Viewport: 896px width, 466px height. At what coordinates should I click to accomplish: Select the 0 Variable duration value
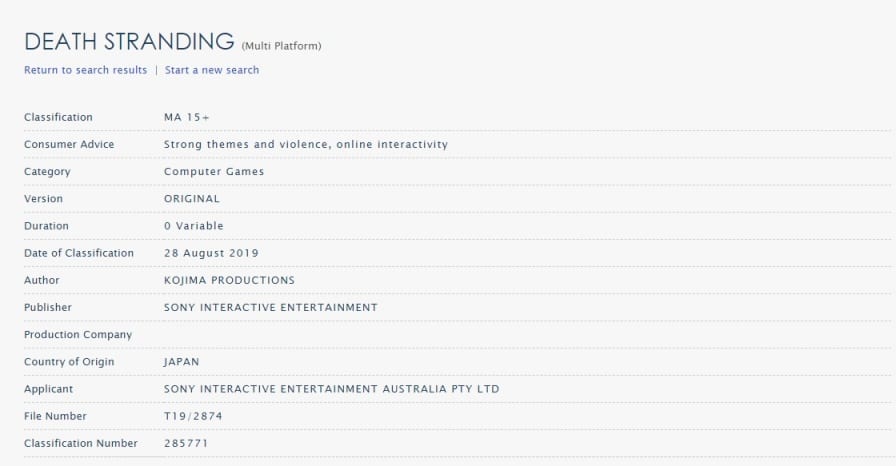coord(193,226)
